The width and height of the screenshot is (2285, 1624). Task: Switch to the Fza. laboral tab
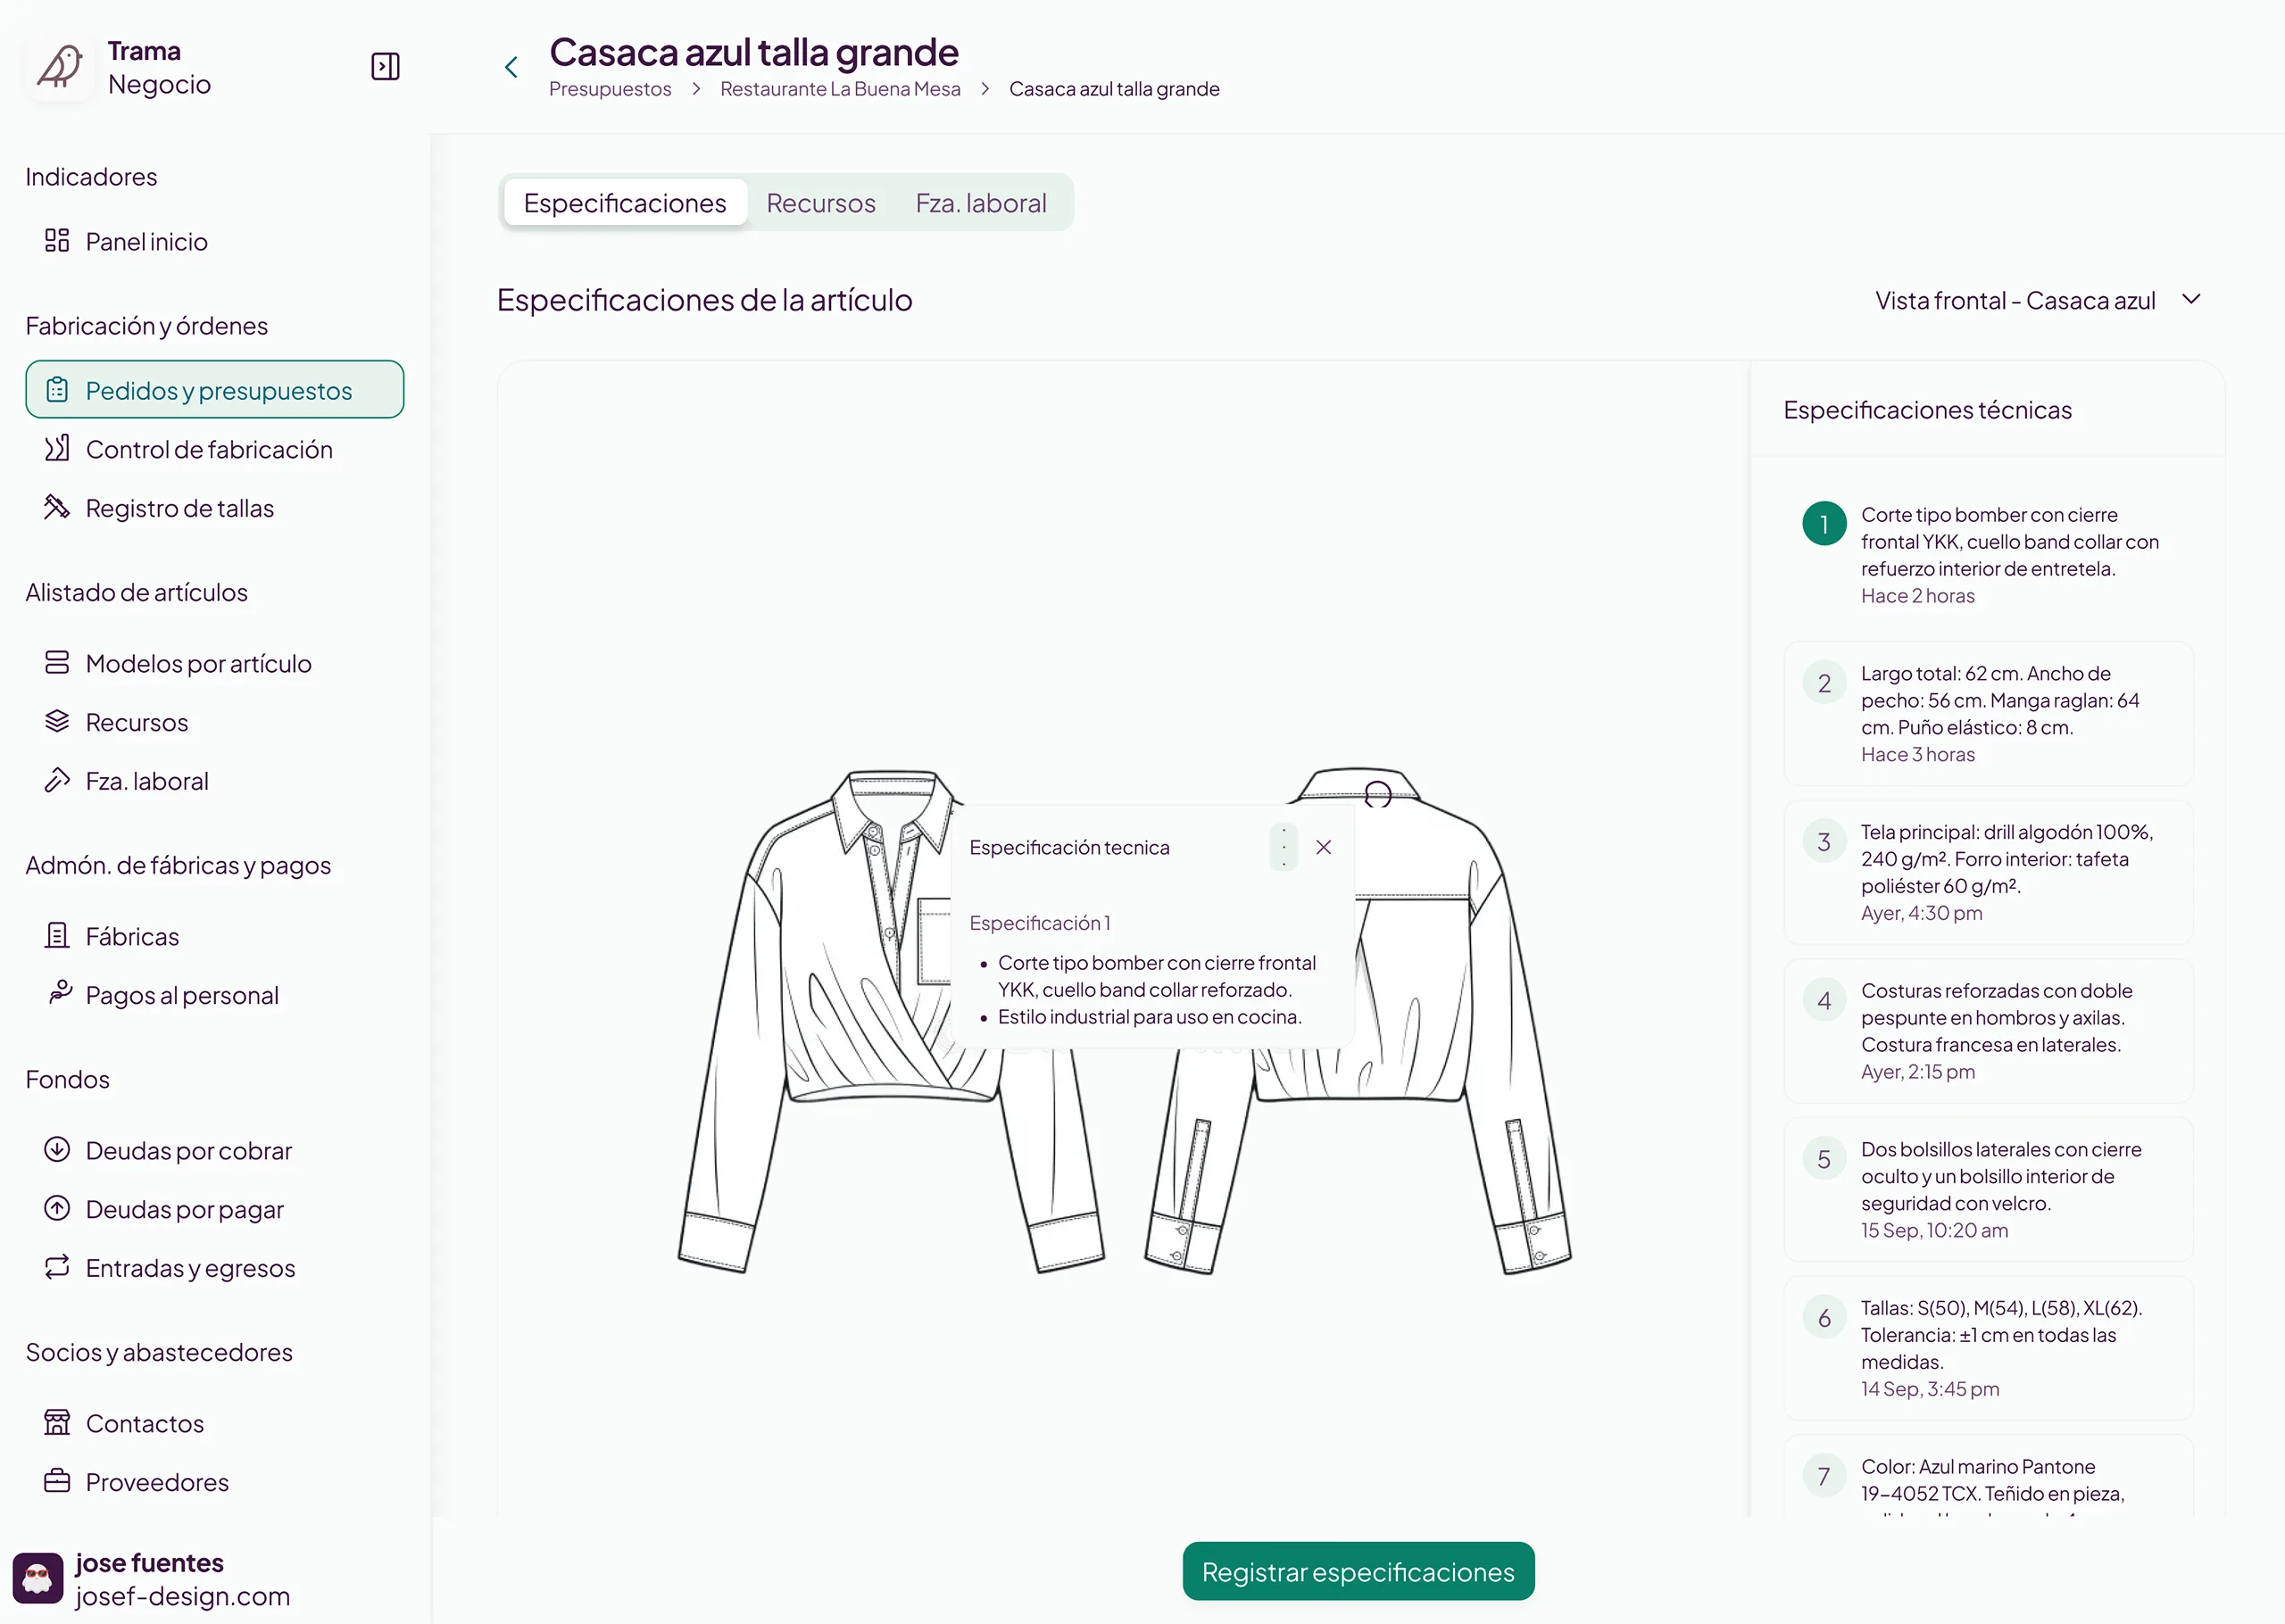981,203
